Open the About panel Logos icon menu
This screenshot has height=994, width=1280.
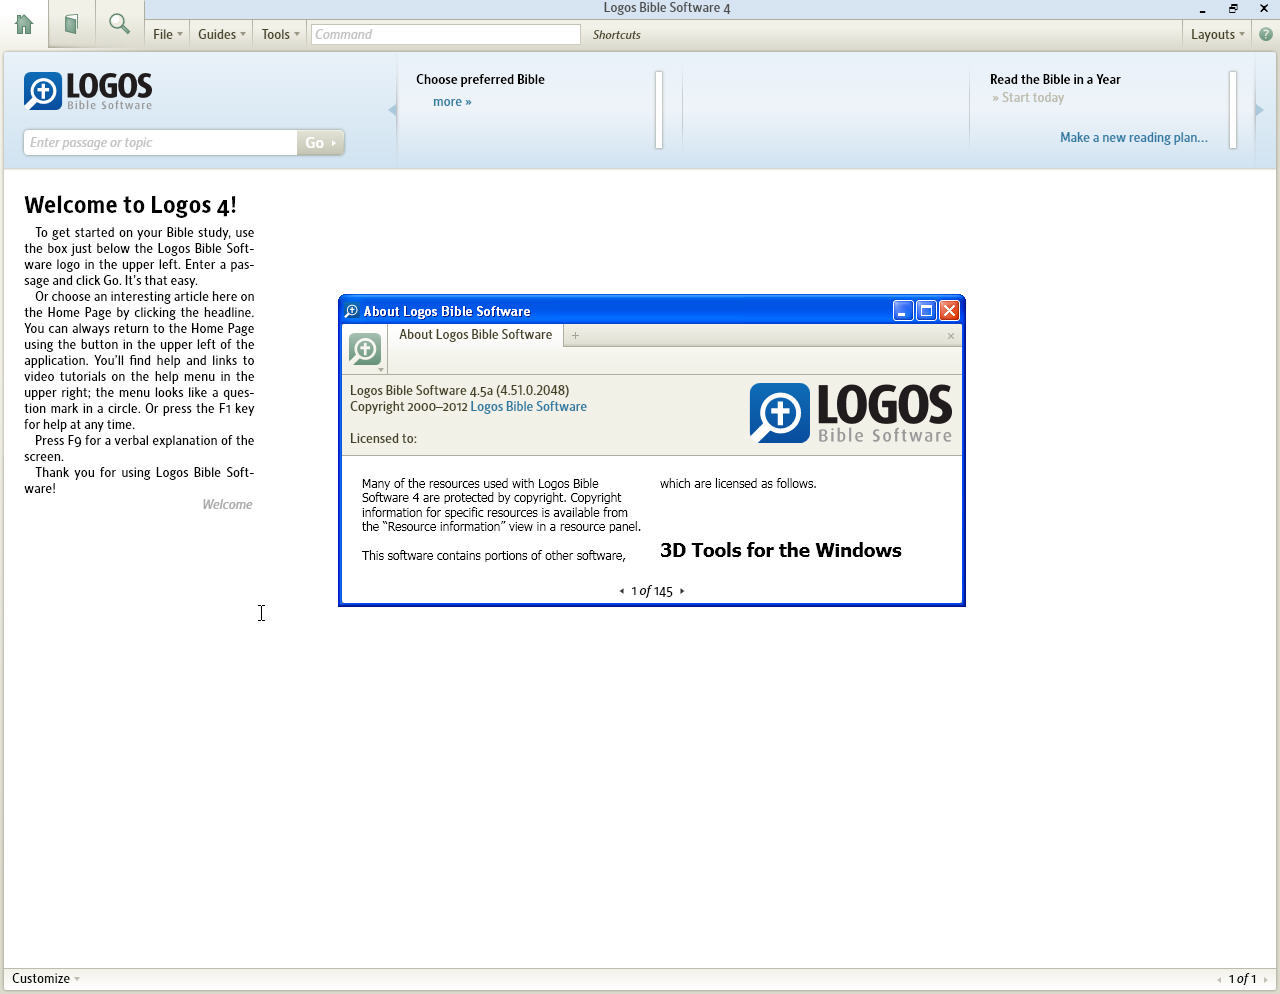pyautogui.click(x=365, y=350)
